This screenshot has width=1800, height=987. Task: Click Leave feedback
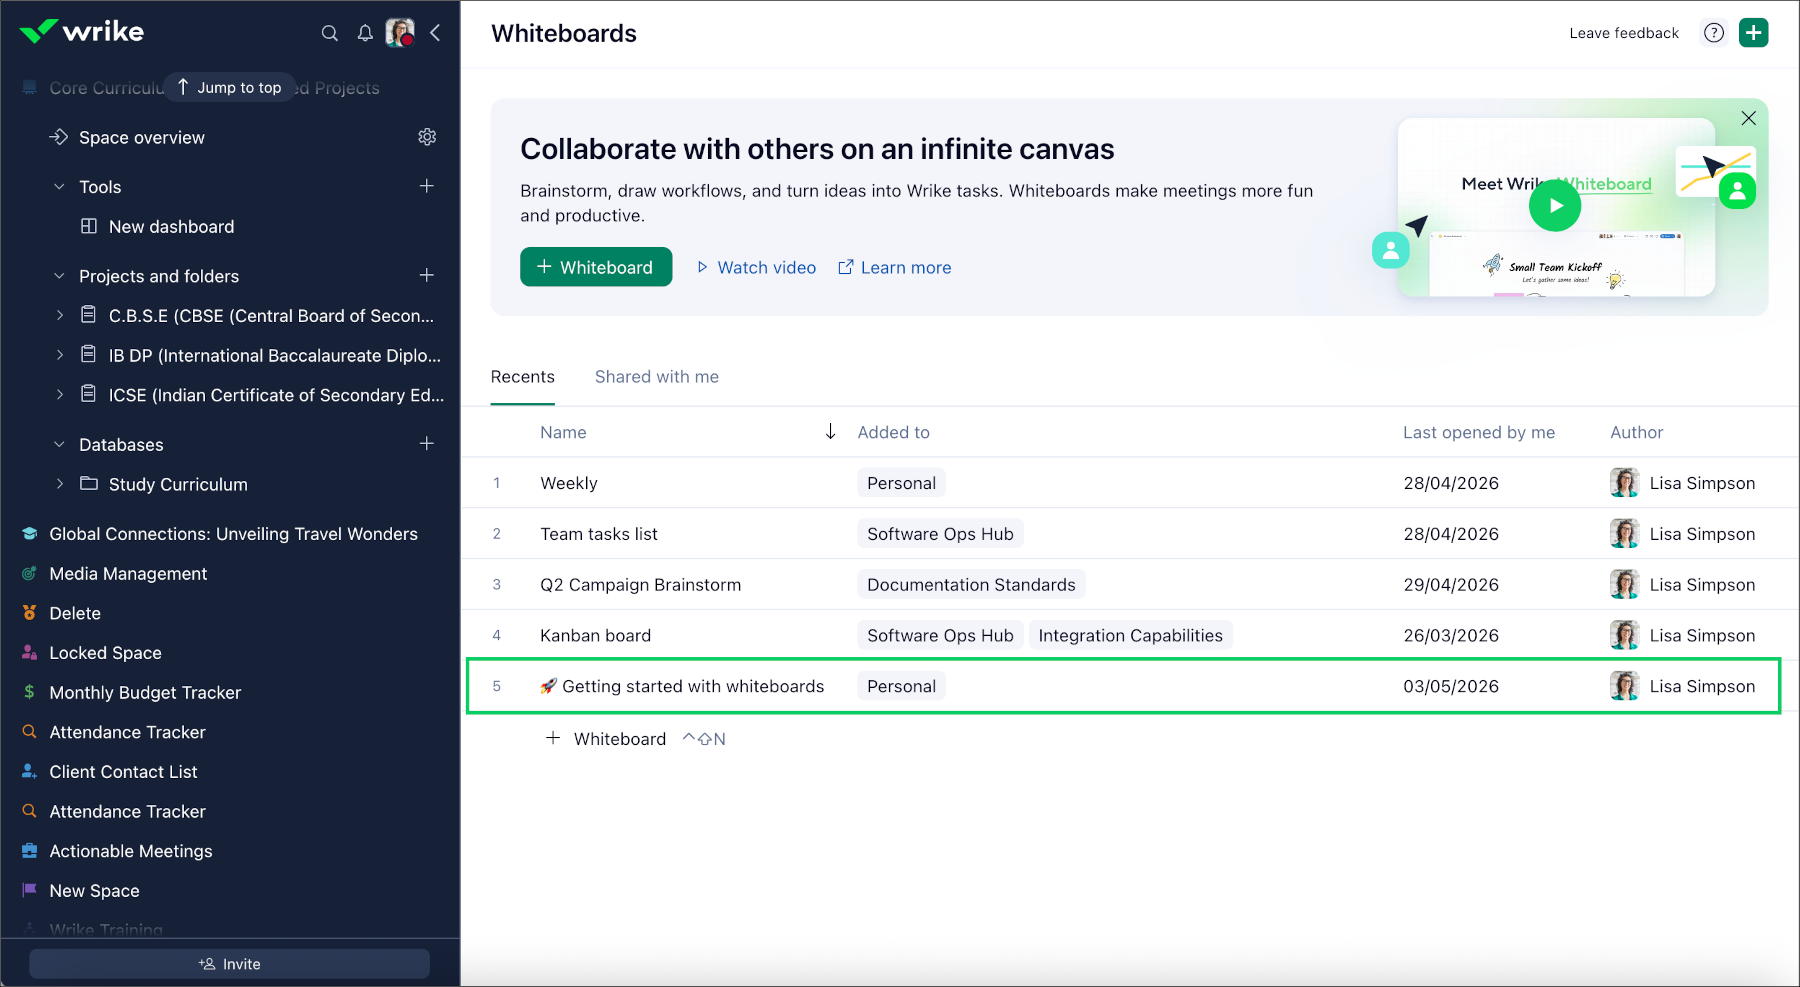[1624, 33]
